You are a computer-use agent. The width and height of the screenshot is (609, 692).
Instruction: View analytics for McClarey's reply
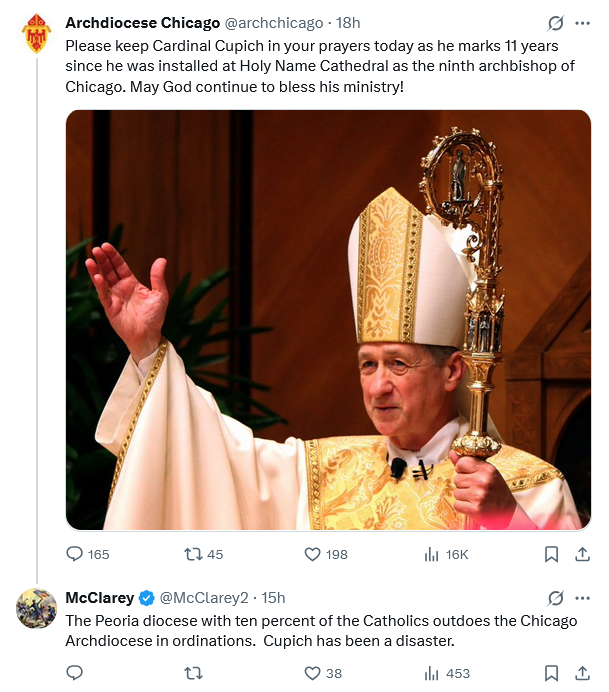[x=433, y=673]
